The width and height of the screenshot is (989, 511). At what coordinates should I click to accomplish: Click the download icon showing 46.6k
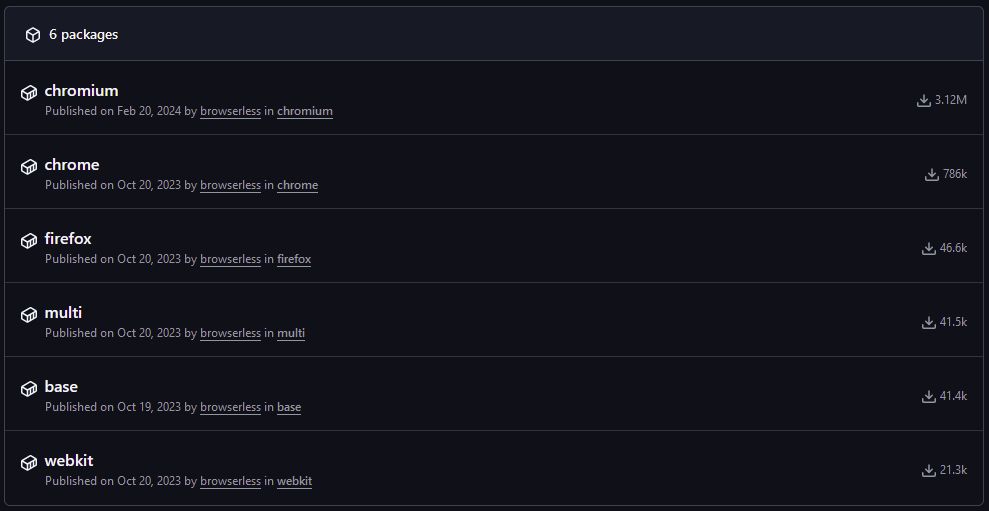(928, 249)
